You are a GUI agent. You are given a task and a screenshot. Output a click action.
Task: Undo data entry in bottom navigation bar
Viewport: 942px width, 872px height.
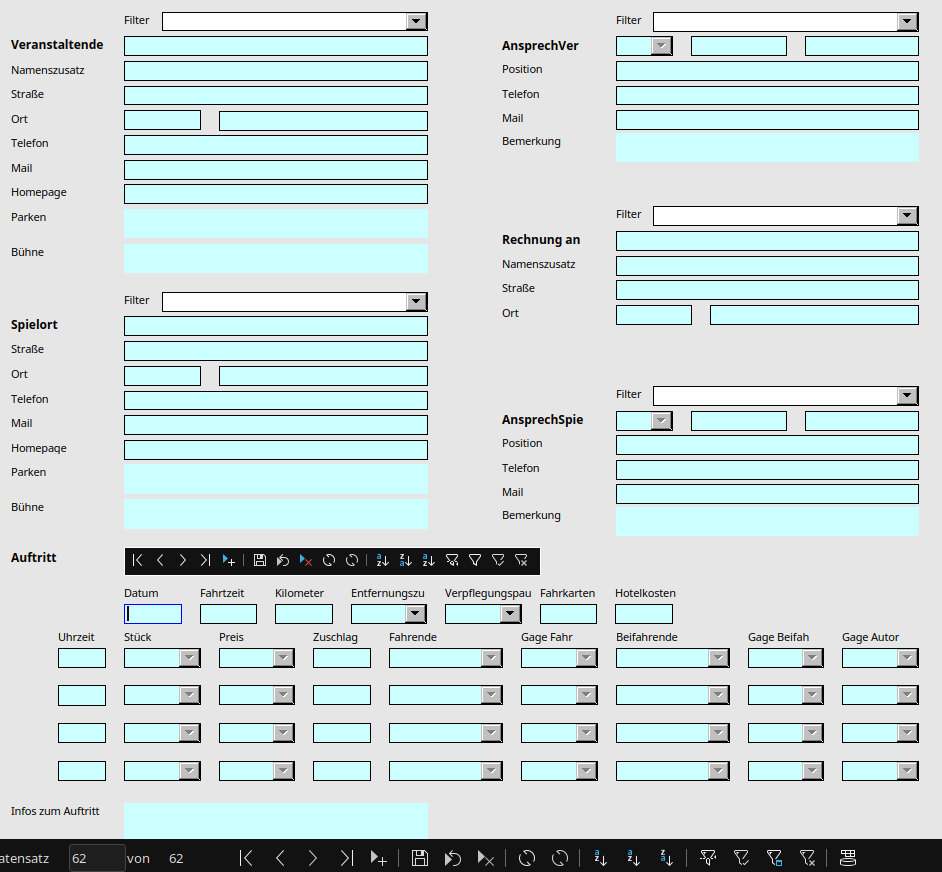[453, 858]
